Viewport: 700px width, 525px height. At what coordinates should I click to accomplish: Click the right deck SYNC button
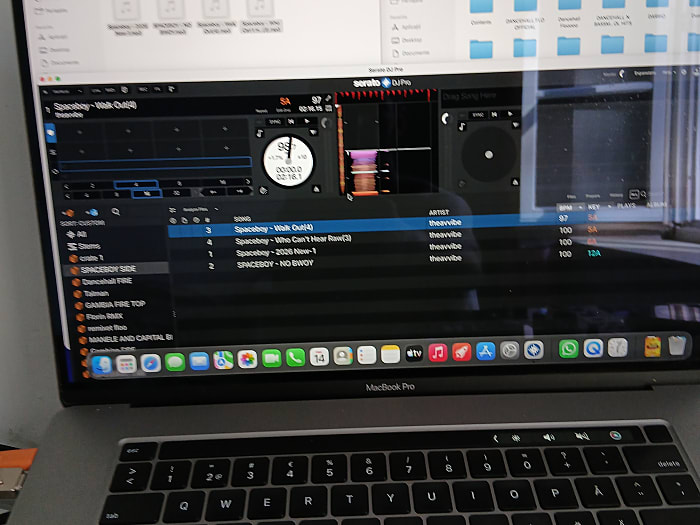478,115
